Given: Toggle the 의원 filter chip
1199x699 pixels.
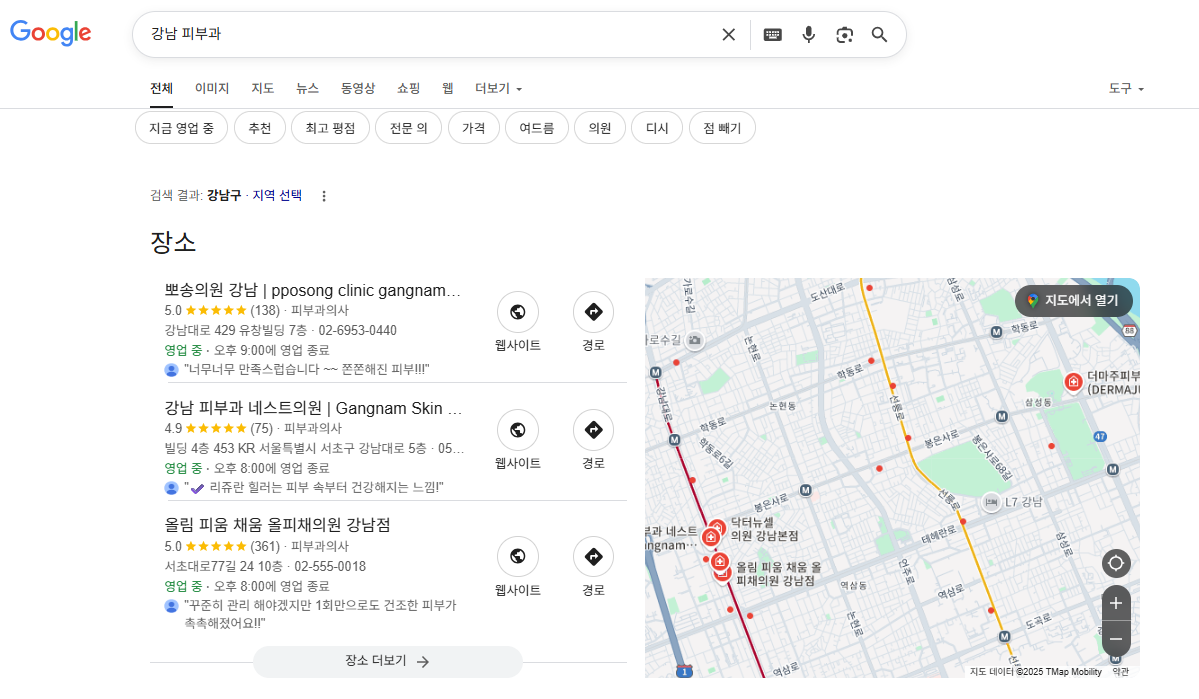Looking at the screenshot, I should (600, 128).
